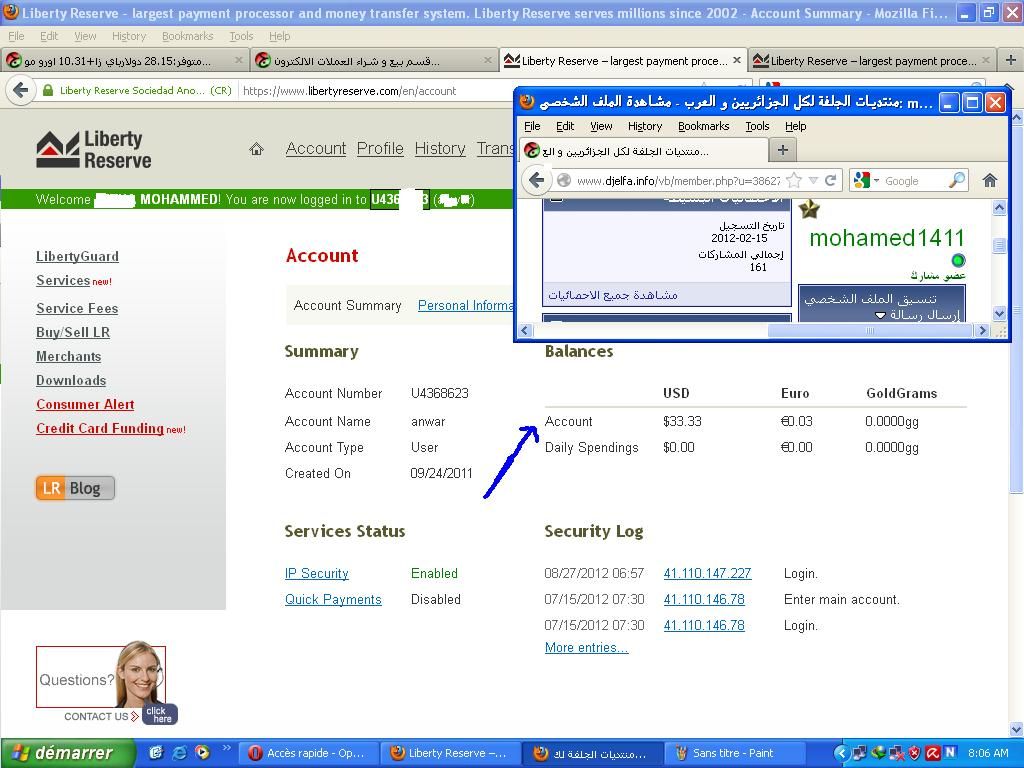Bookmark the djelfa page with the star icon

(x=794, y=180)
